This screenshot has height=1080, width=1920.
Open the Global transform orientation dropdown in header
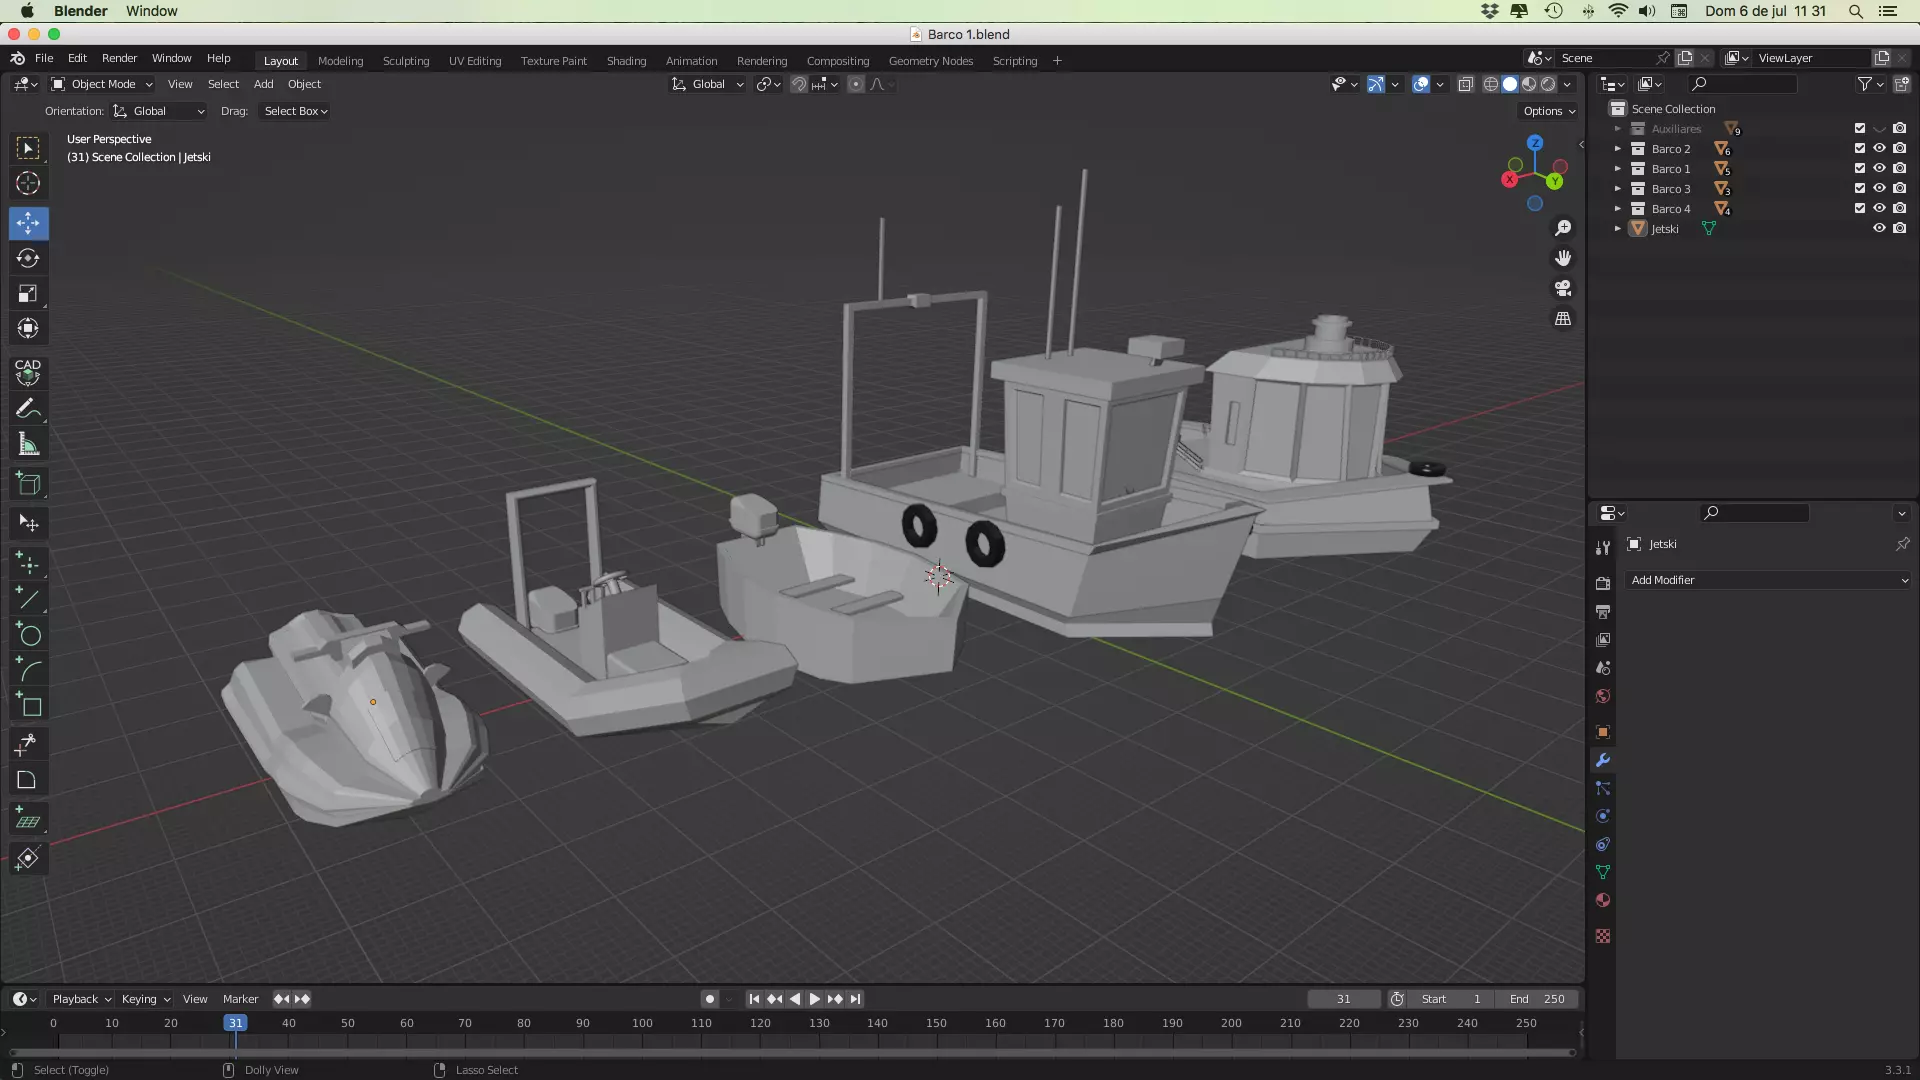pyautogui.click(x=708, y=84)
